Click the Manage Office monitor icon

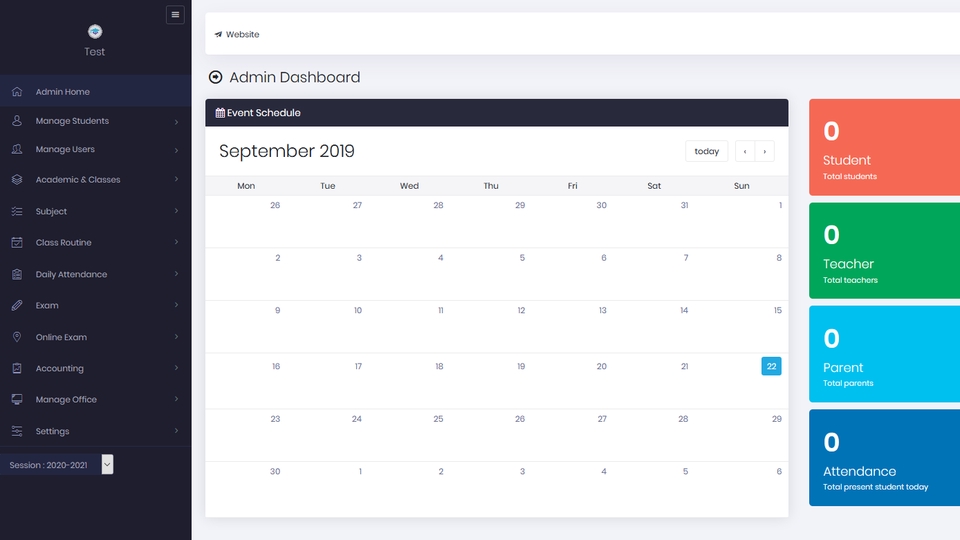[17, 399]
